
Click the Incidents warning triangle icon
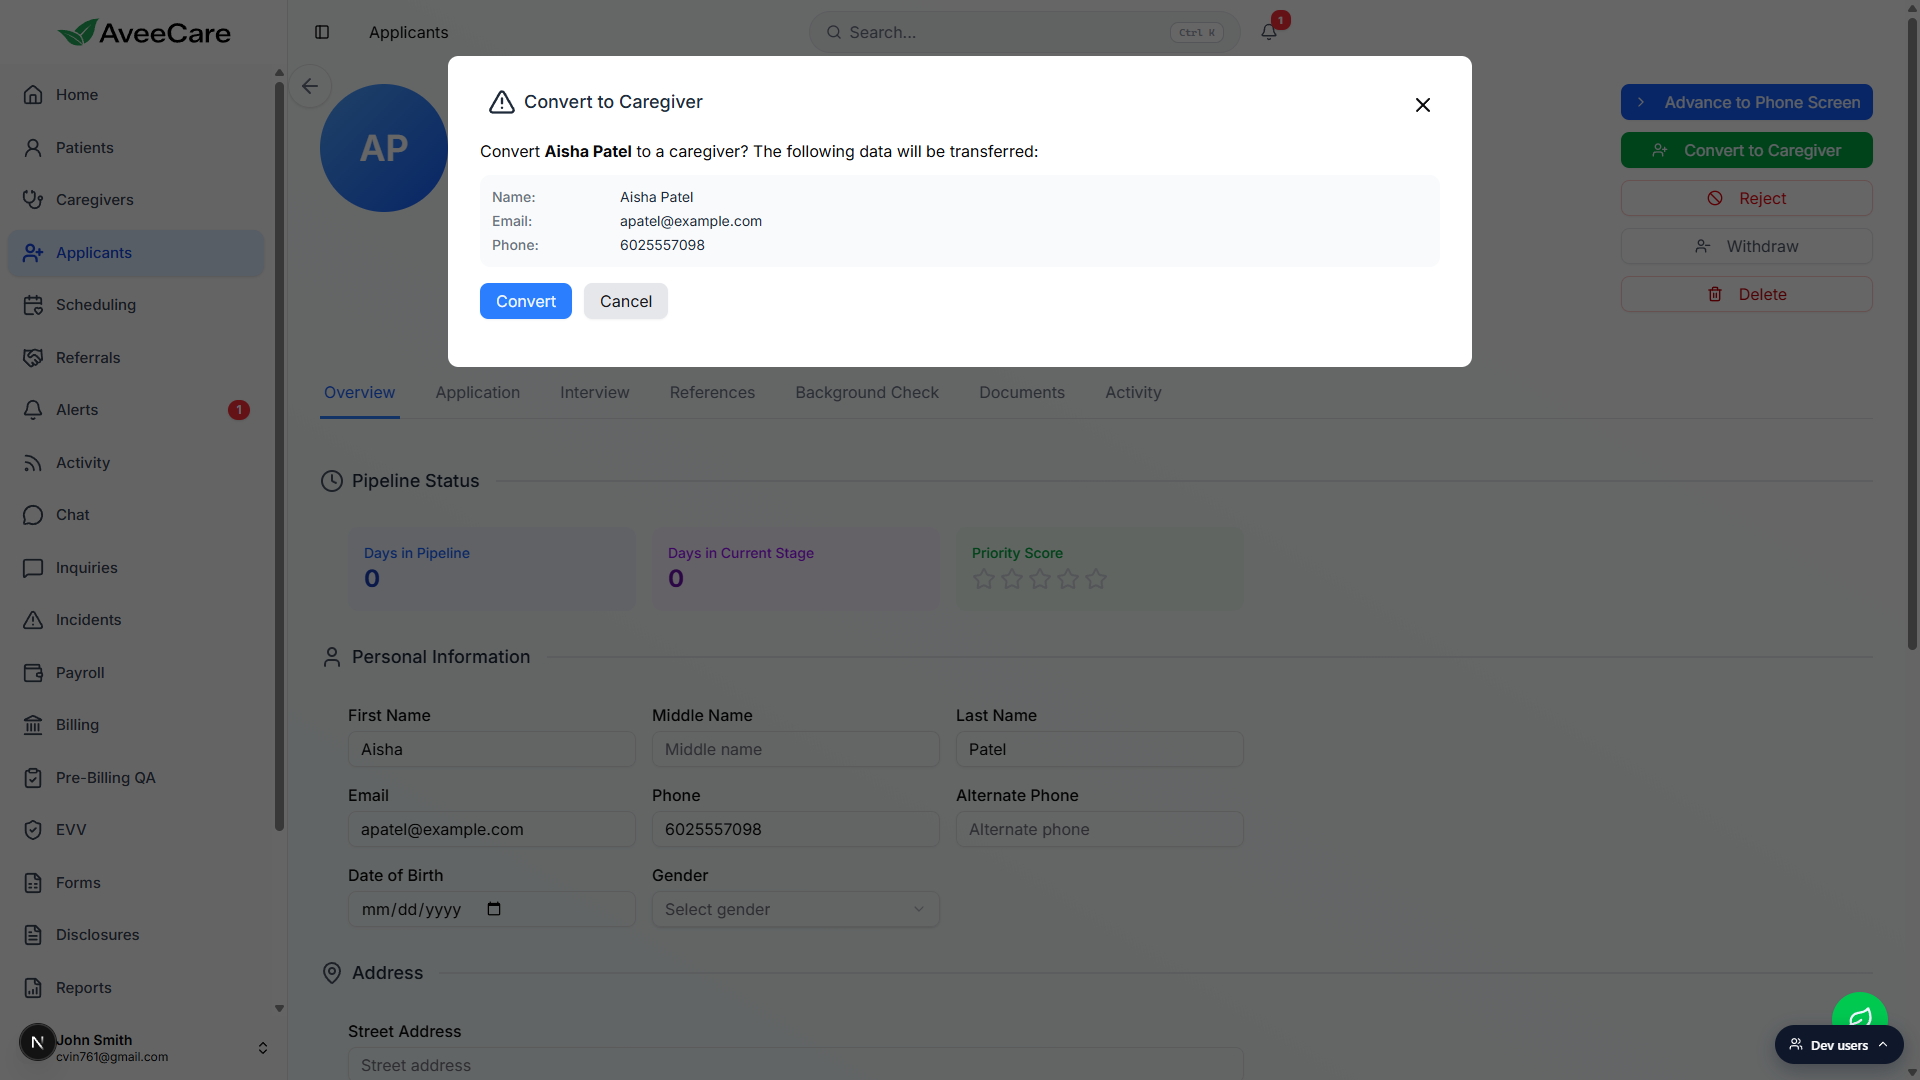click(33, 620)
